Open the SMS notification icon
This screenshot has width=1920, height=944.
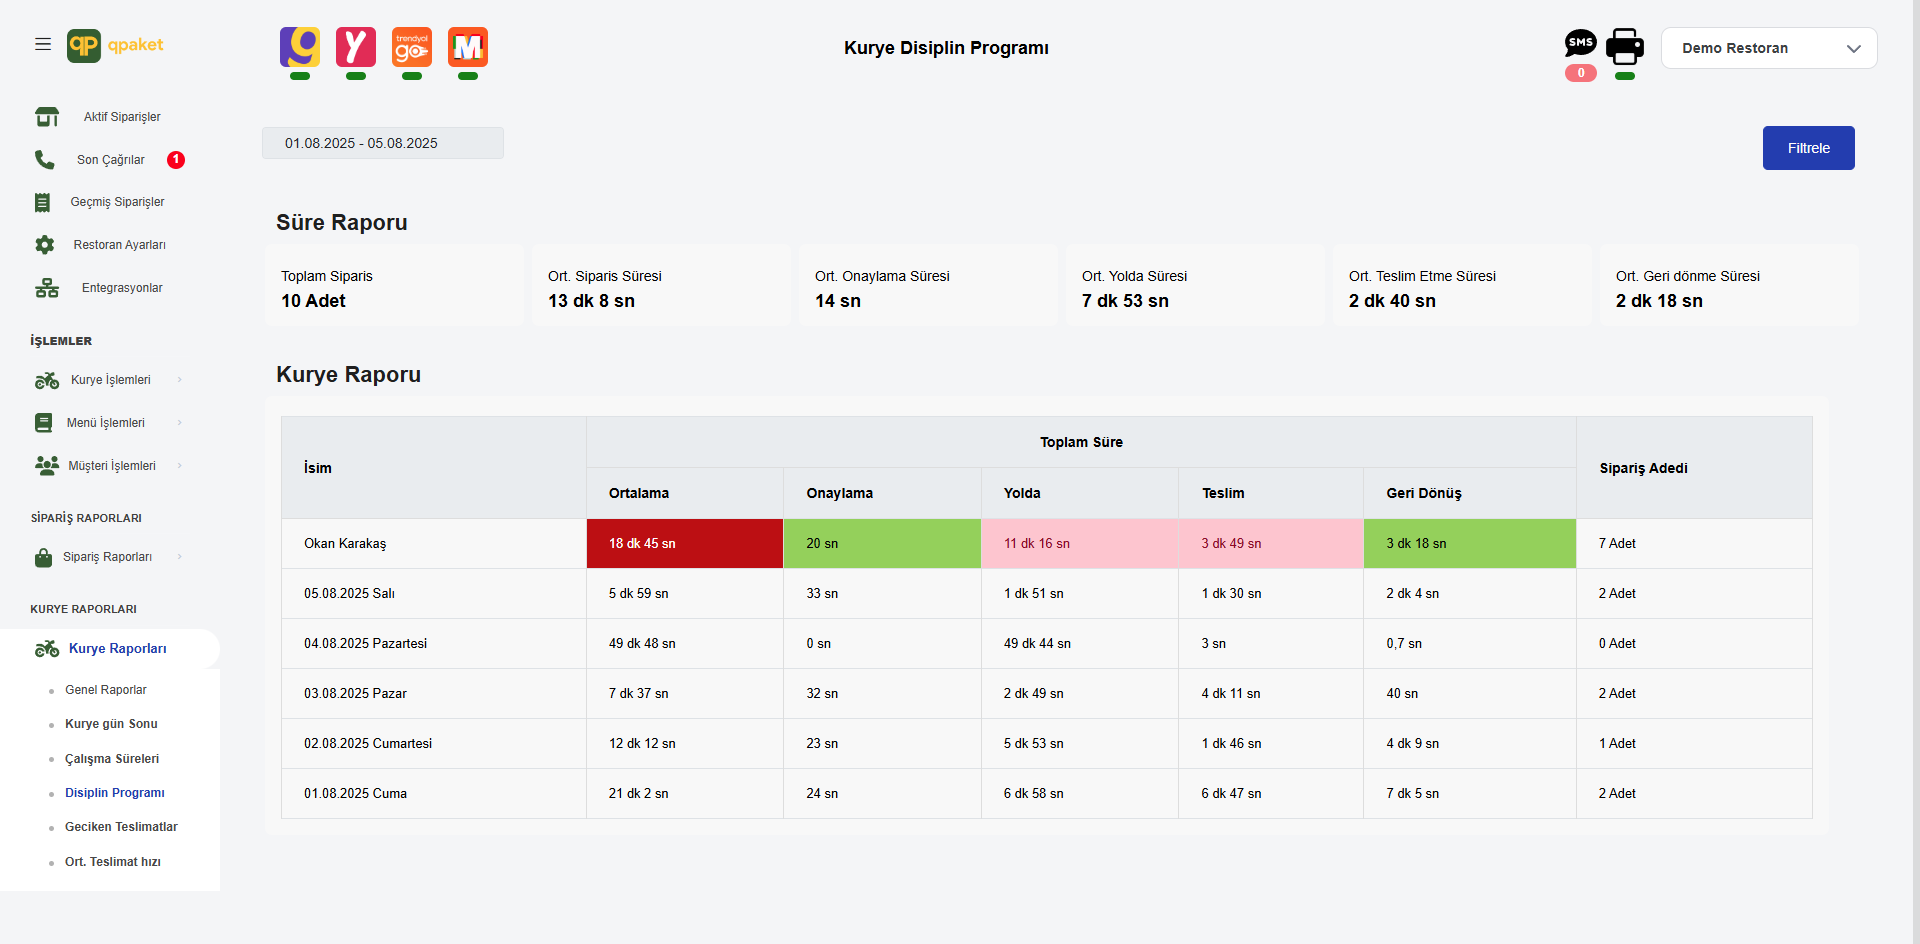pos(1580,43)
